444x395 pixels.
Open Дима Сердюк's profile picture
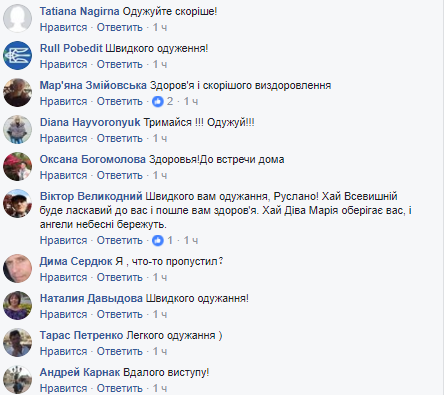[18, 268]
